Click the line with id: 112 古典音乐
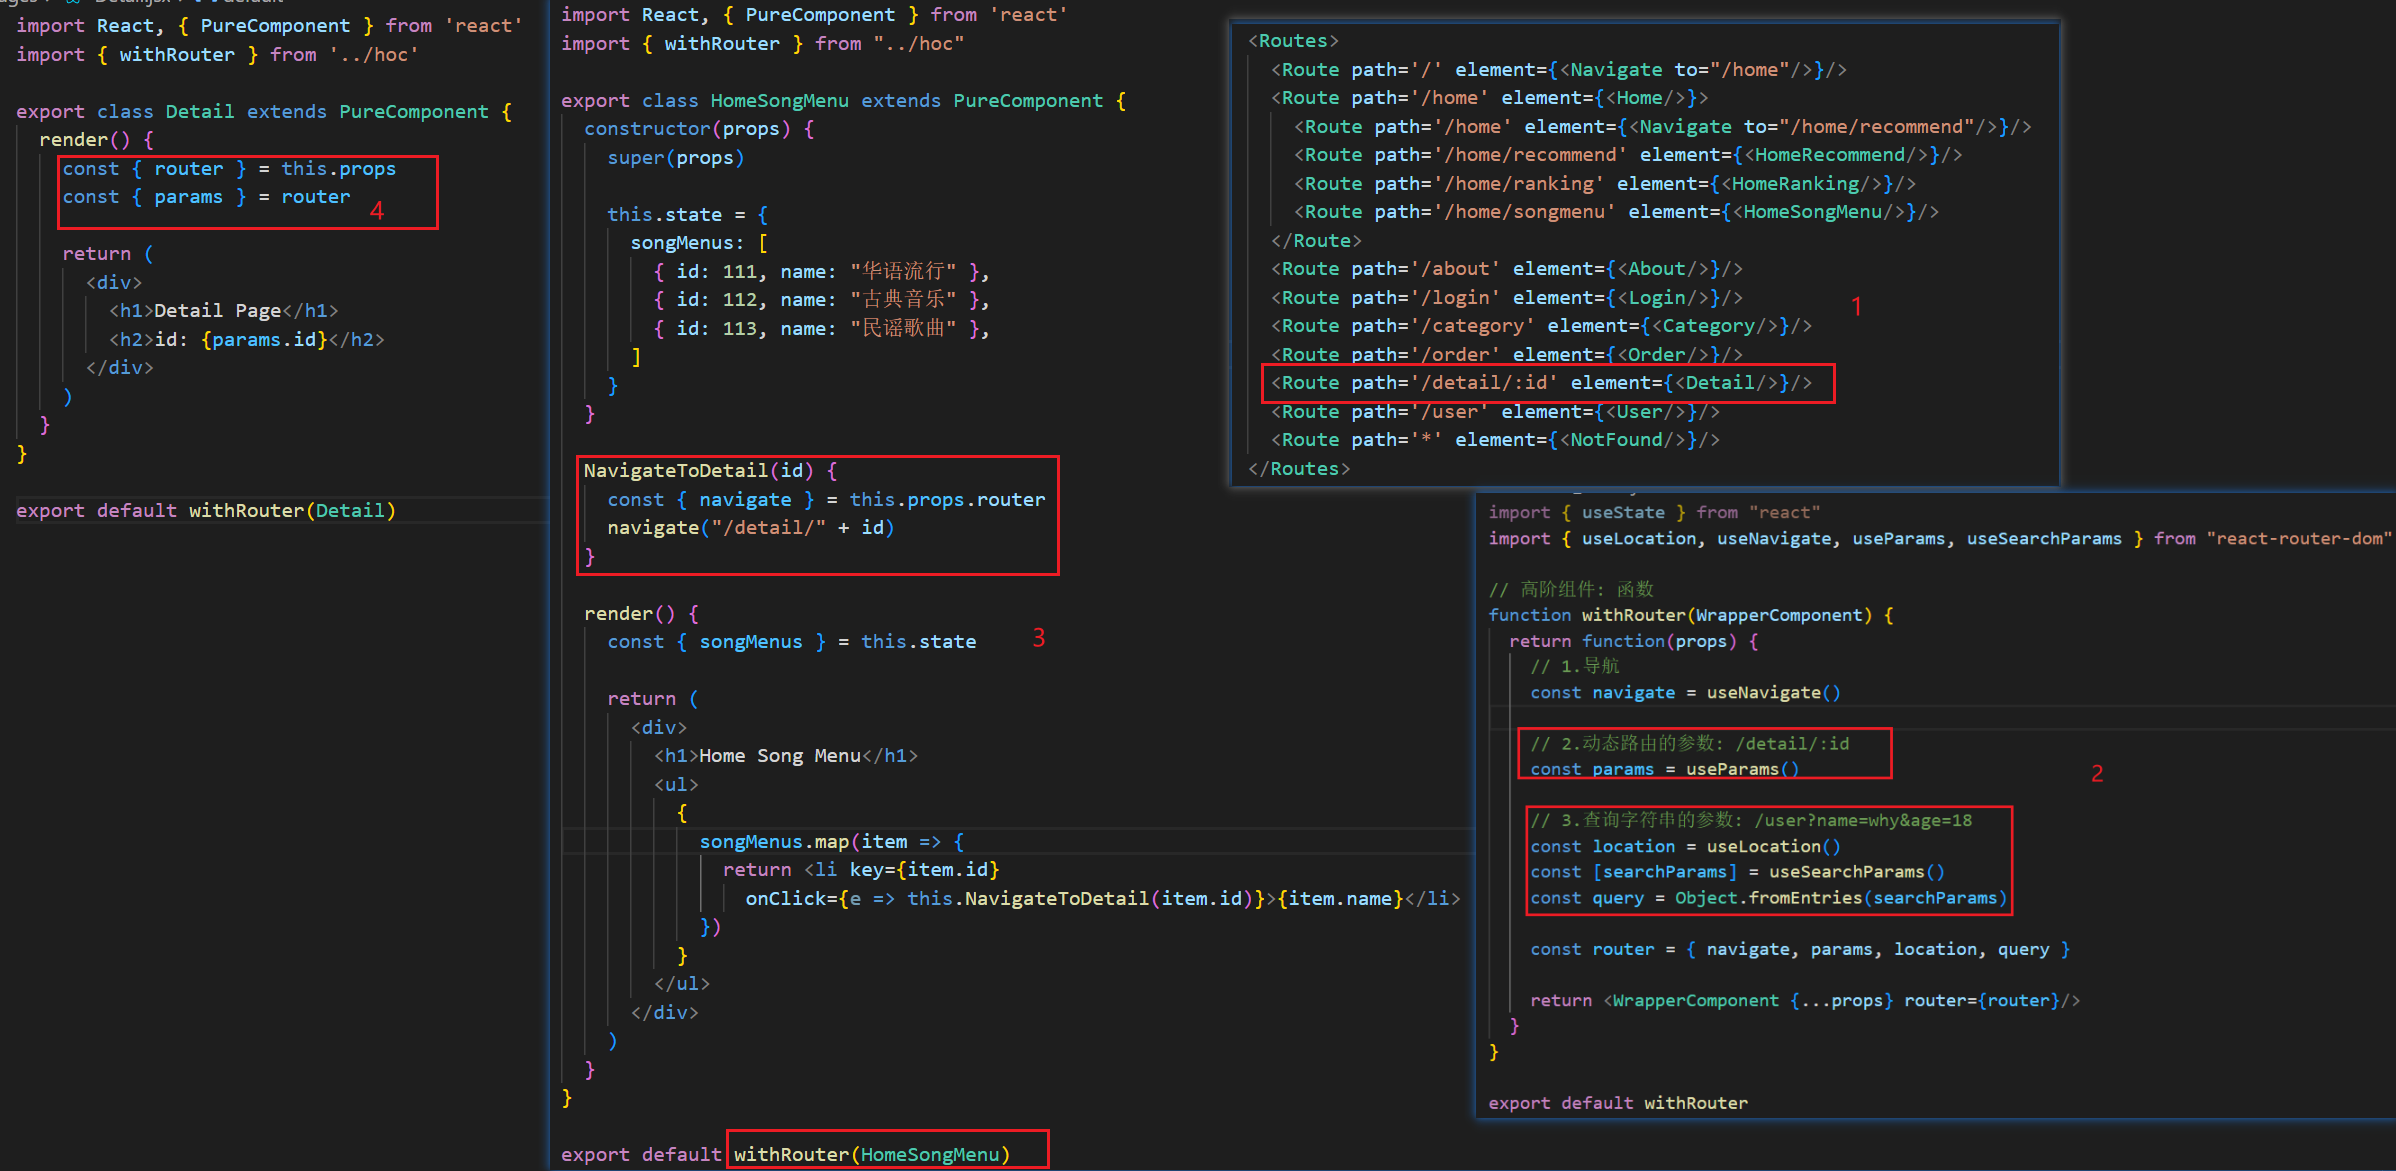 click(x=821, y=300)
